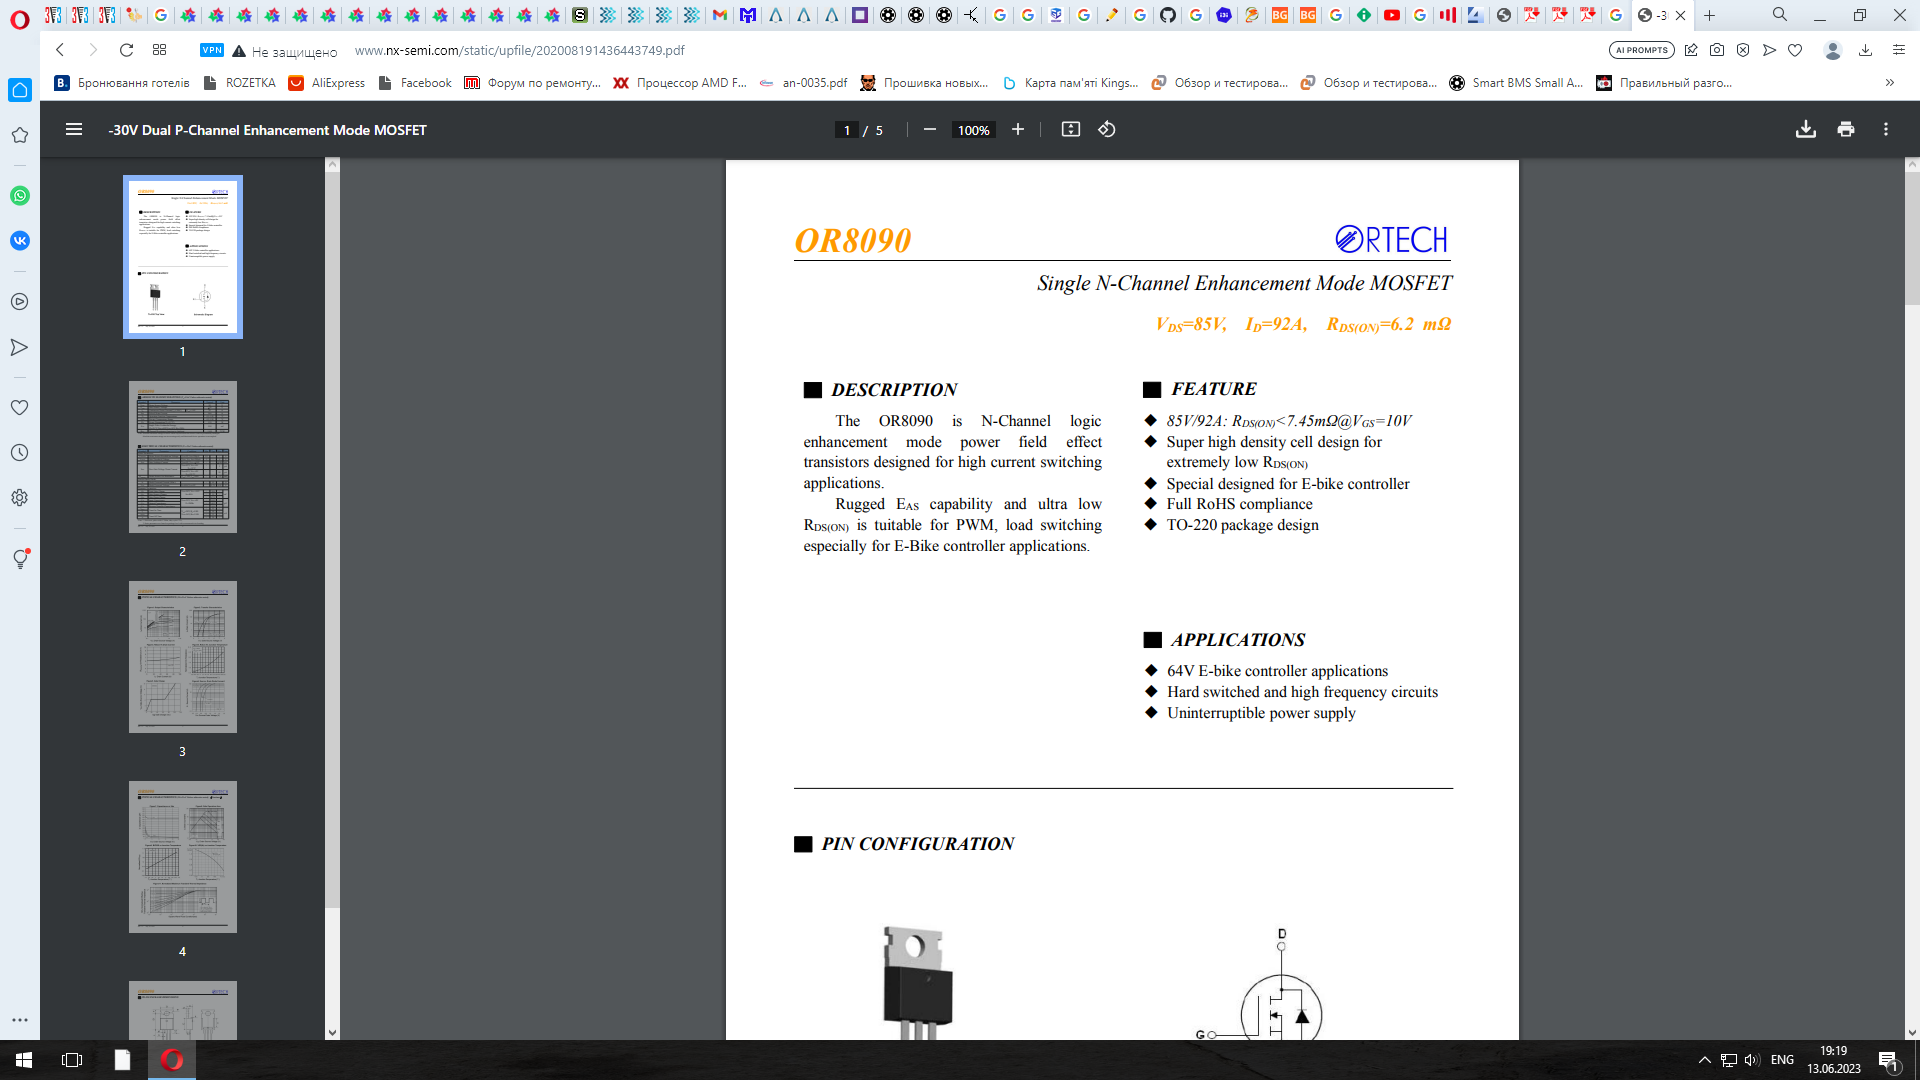
Task: Open a new browser tab
Action: point(1710,15)
